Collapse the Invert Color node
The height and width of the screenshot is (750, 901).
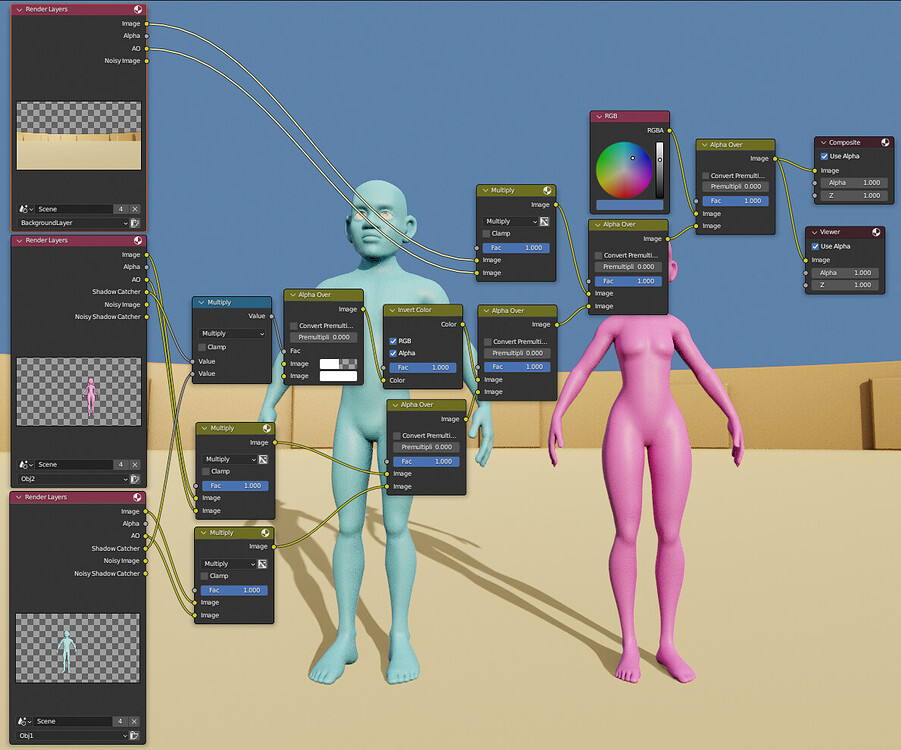click(392, 310)
